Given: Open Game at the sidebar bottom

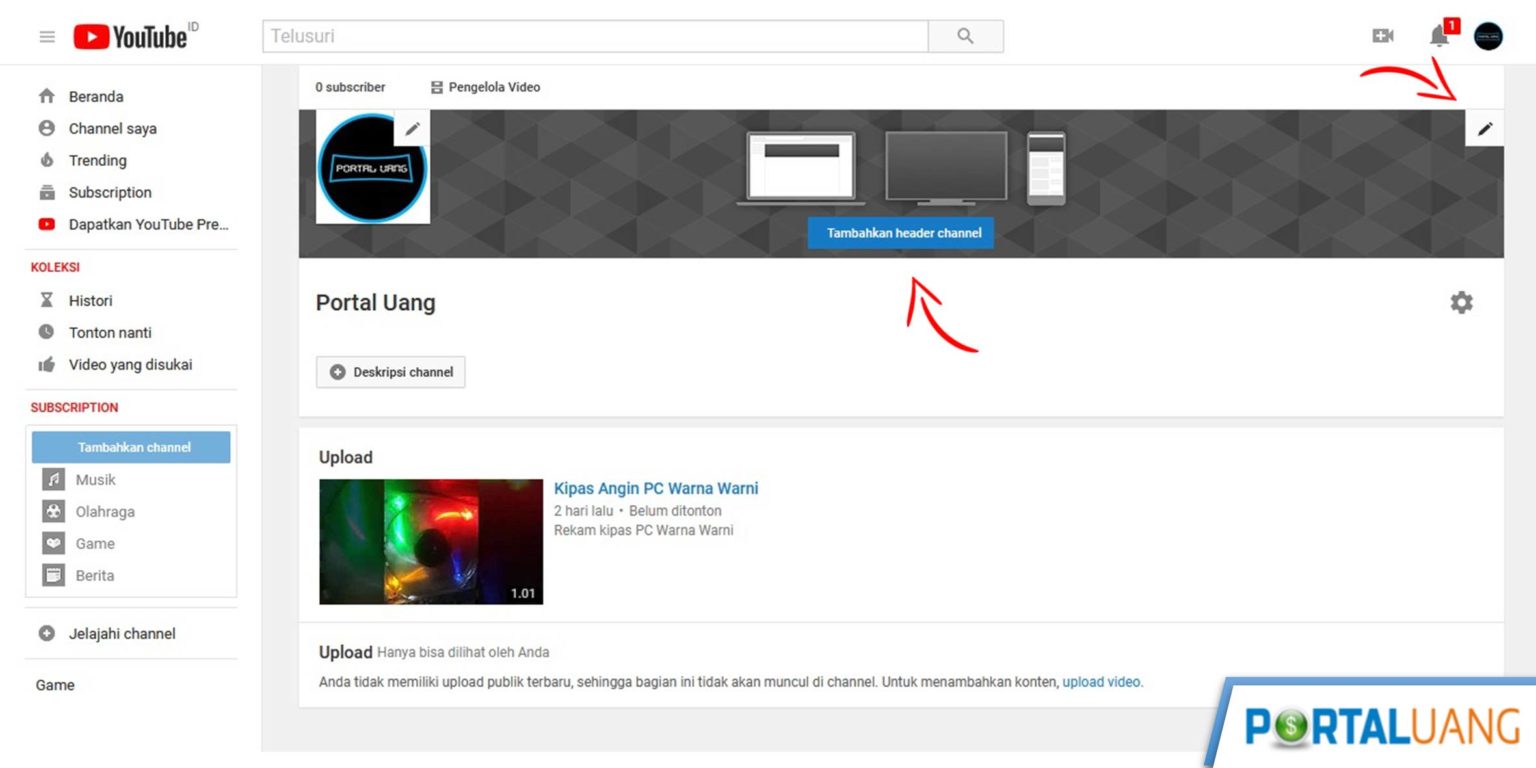Looking at the screenshot, I should pyautogui.click(x=55, y=685).
